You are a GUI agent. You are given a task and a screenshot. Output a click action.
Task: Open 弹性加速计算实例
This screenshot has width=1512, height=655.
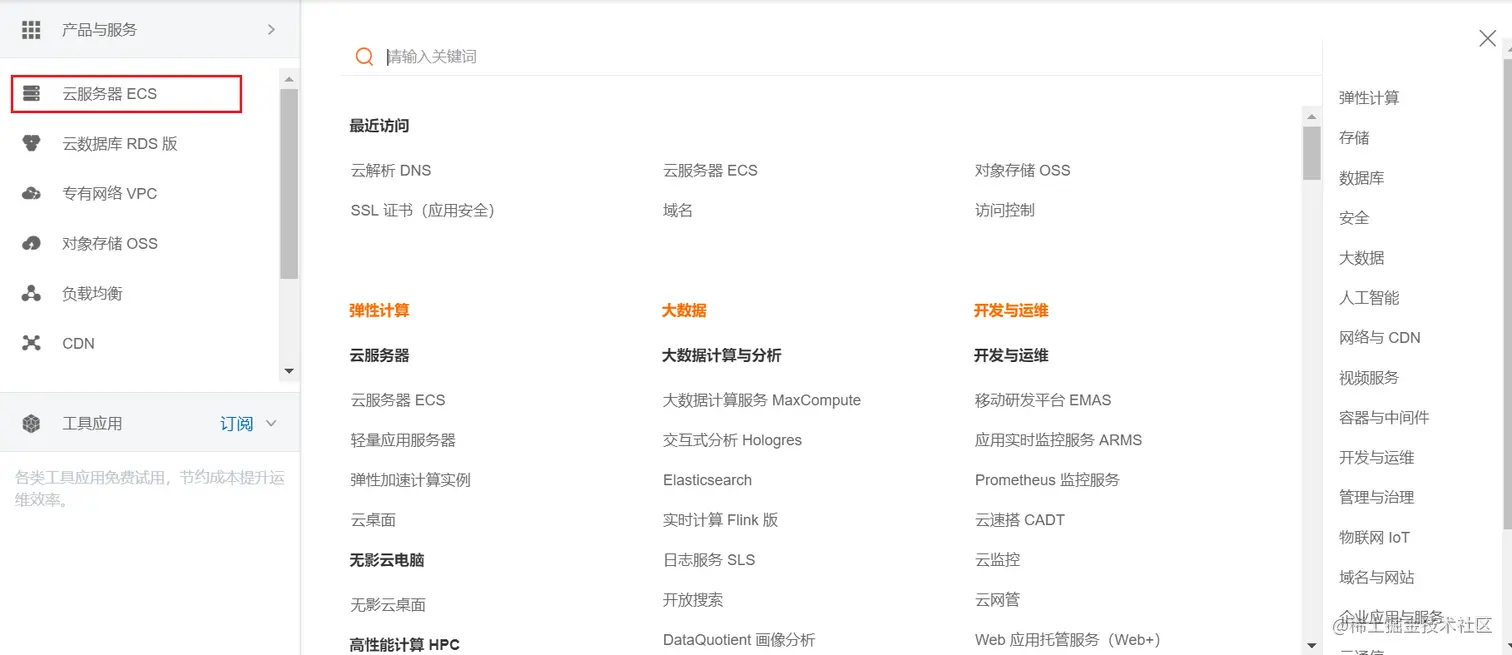[410, 481]
